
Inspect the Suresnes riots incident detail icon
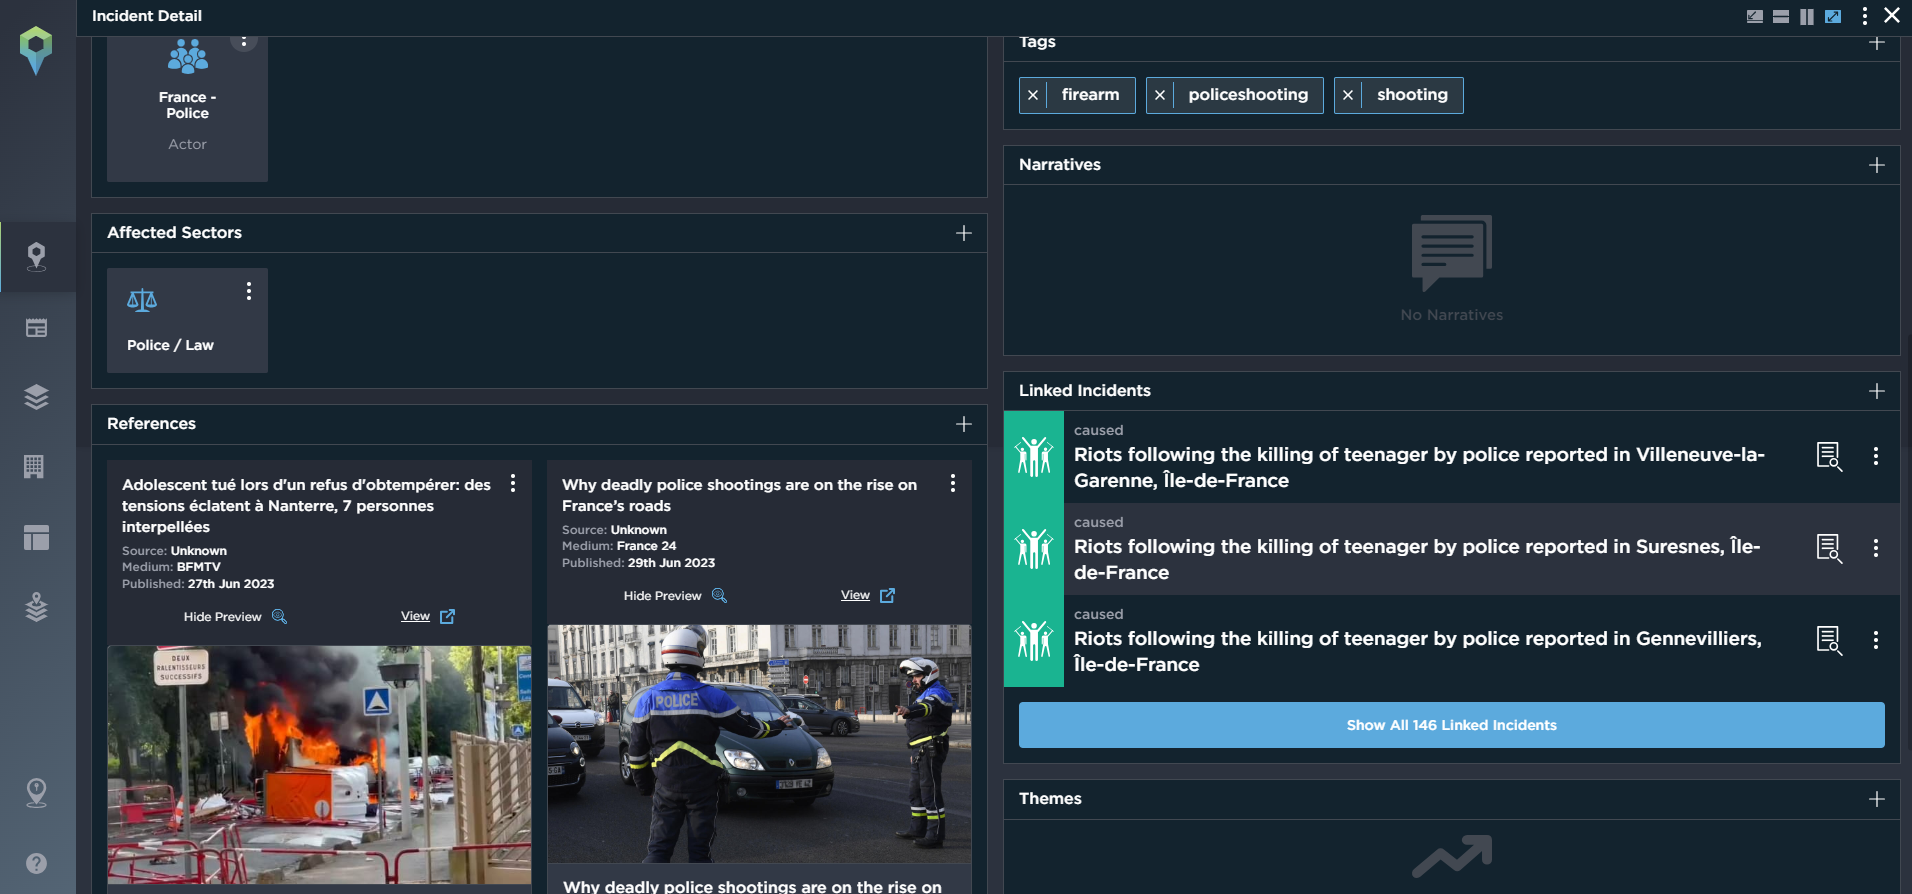(1829, 549)
